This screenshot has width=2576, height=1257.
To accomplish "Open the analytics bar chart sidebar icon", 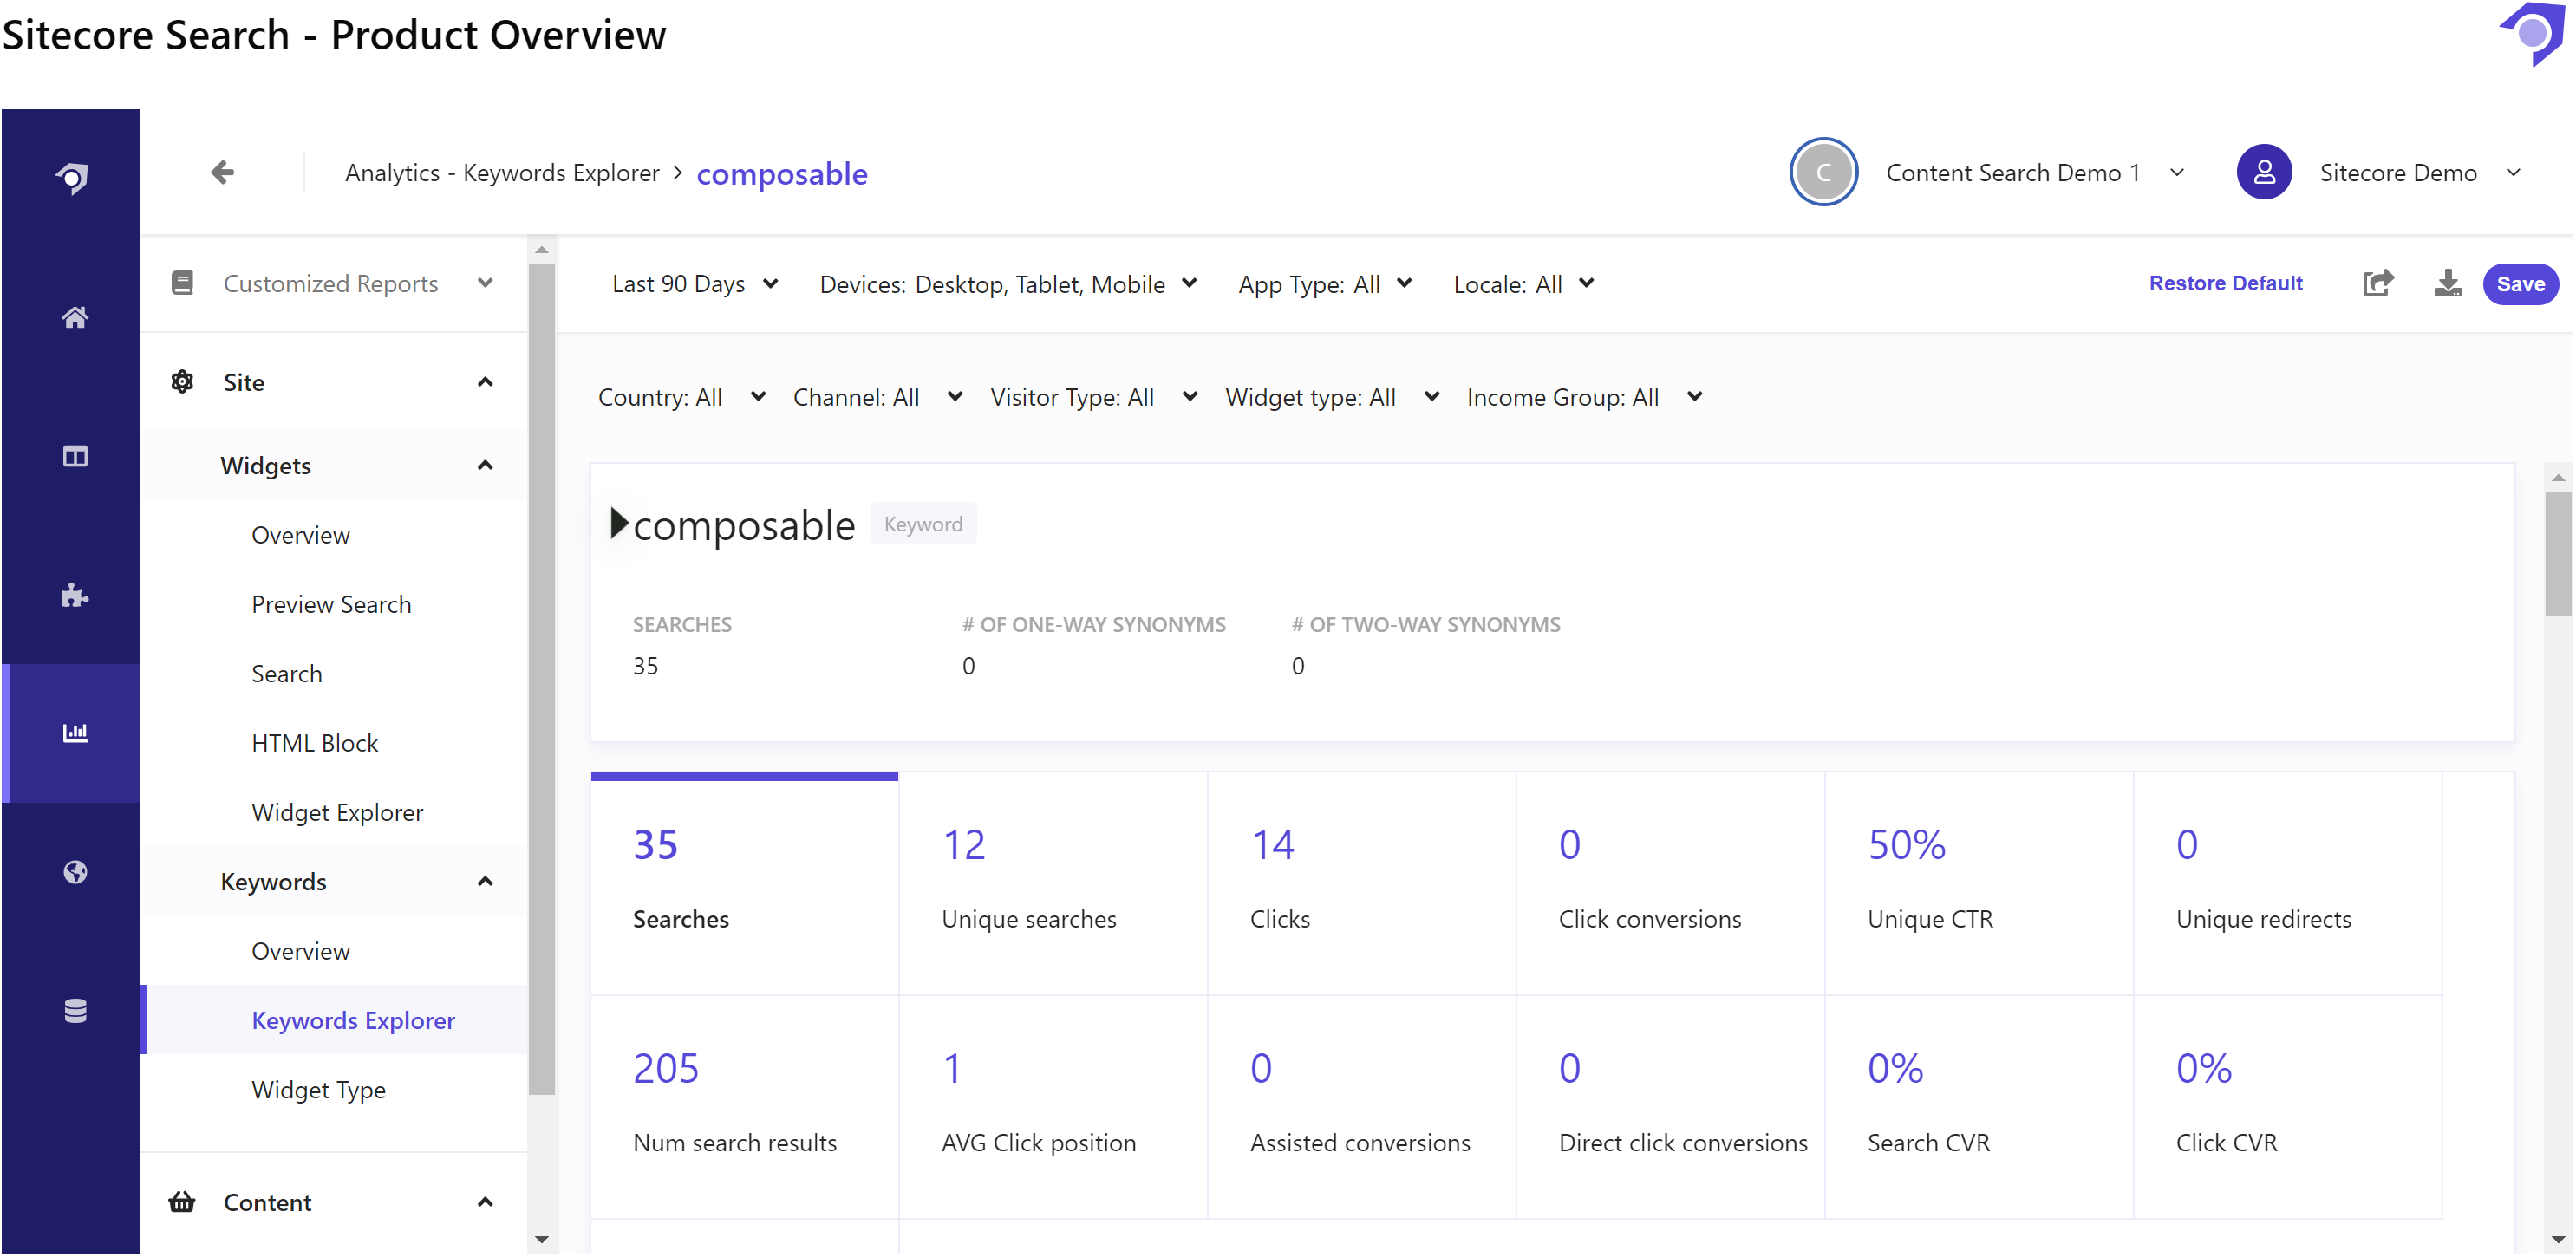I will (75, 734).
